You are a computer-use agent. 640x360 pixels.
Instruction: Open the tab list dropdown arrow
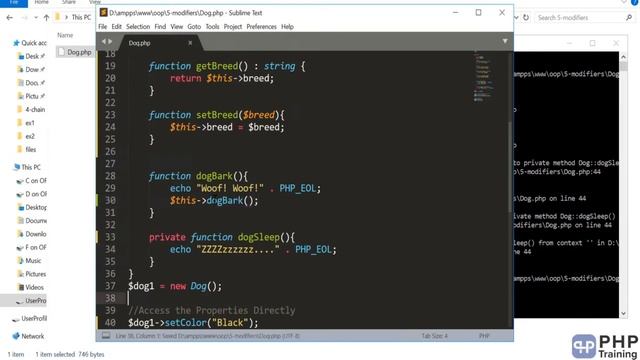(x=505, y=41)
